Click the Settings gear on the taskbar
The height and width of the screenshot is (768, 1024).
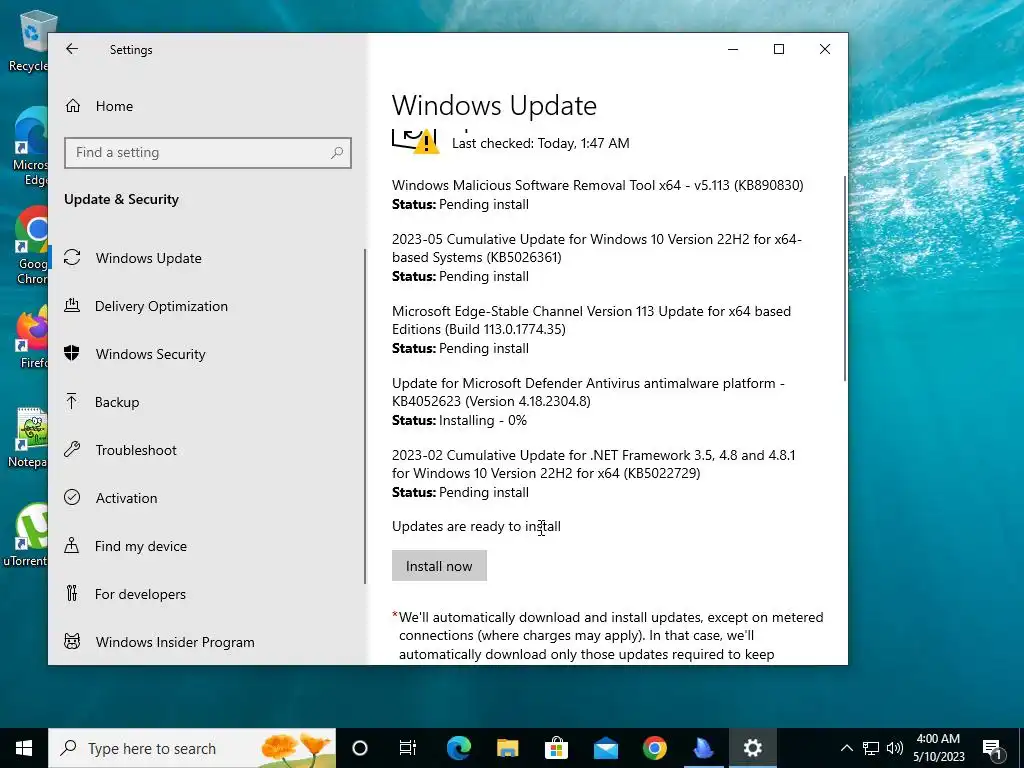(x=752, y=748)
